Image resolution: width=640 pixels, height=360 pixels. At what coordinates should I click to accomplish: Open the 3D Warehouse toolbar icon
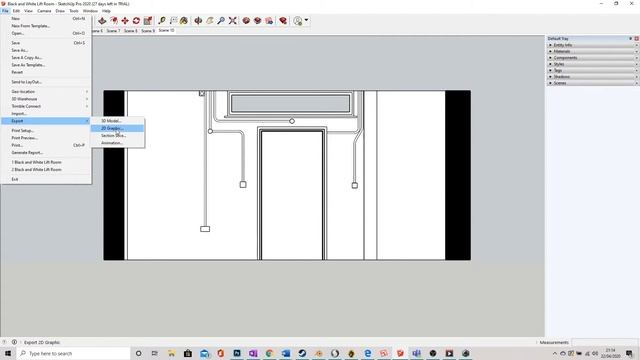coord(246,20)
